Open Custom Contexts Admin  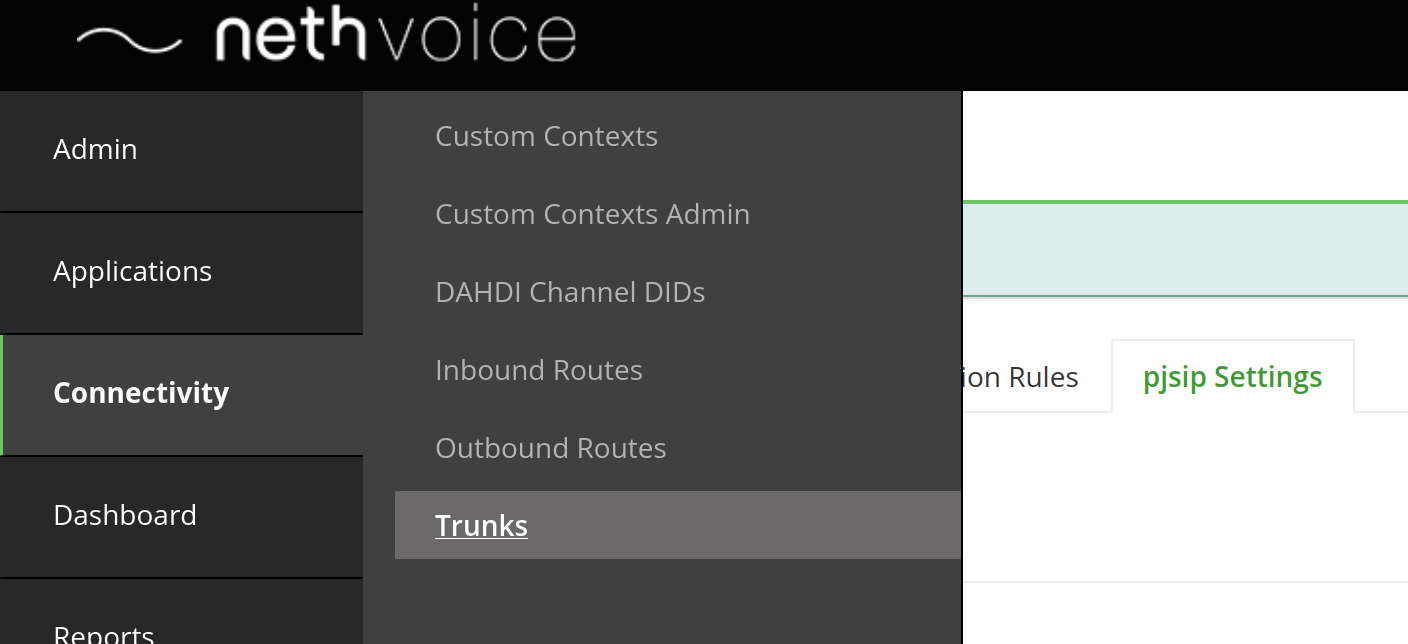click(x=592, y=214)
